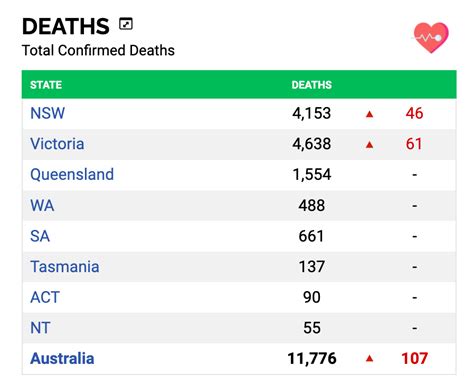Click the Total Confirmed Deaths subtitle
This screenshot has height=385, width=474.
[x=98, y=51]
